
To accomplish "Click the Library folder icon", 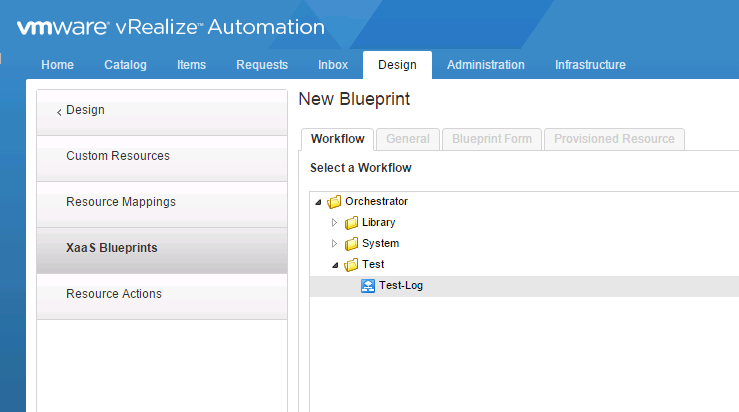I will pos(351,222).
